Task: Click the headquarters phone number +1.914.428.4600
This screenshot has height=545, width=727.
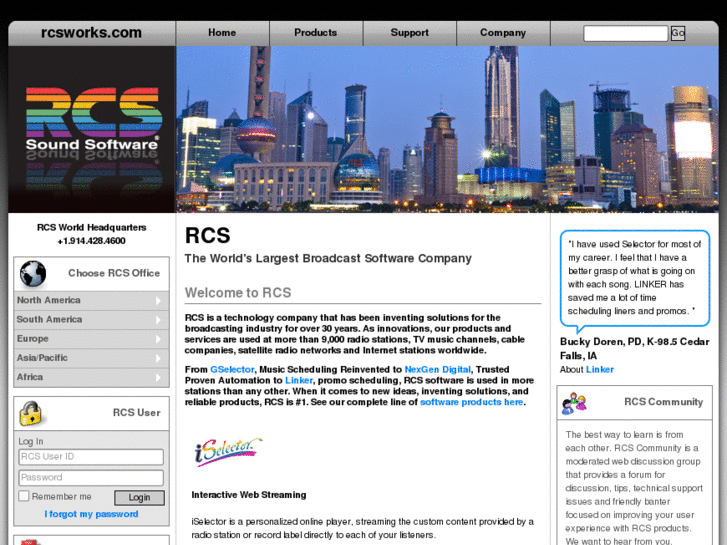Action: point(91,241)
